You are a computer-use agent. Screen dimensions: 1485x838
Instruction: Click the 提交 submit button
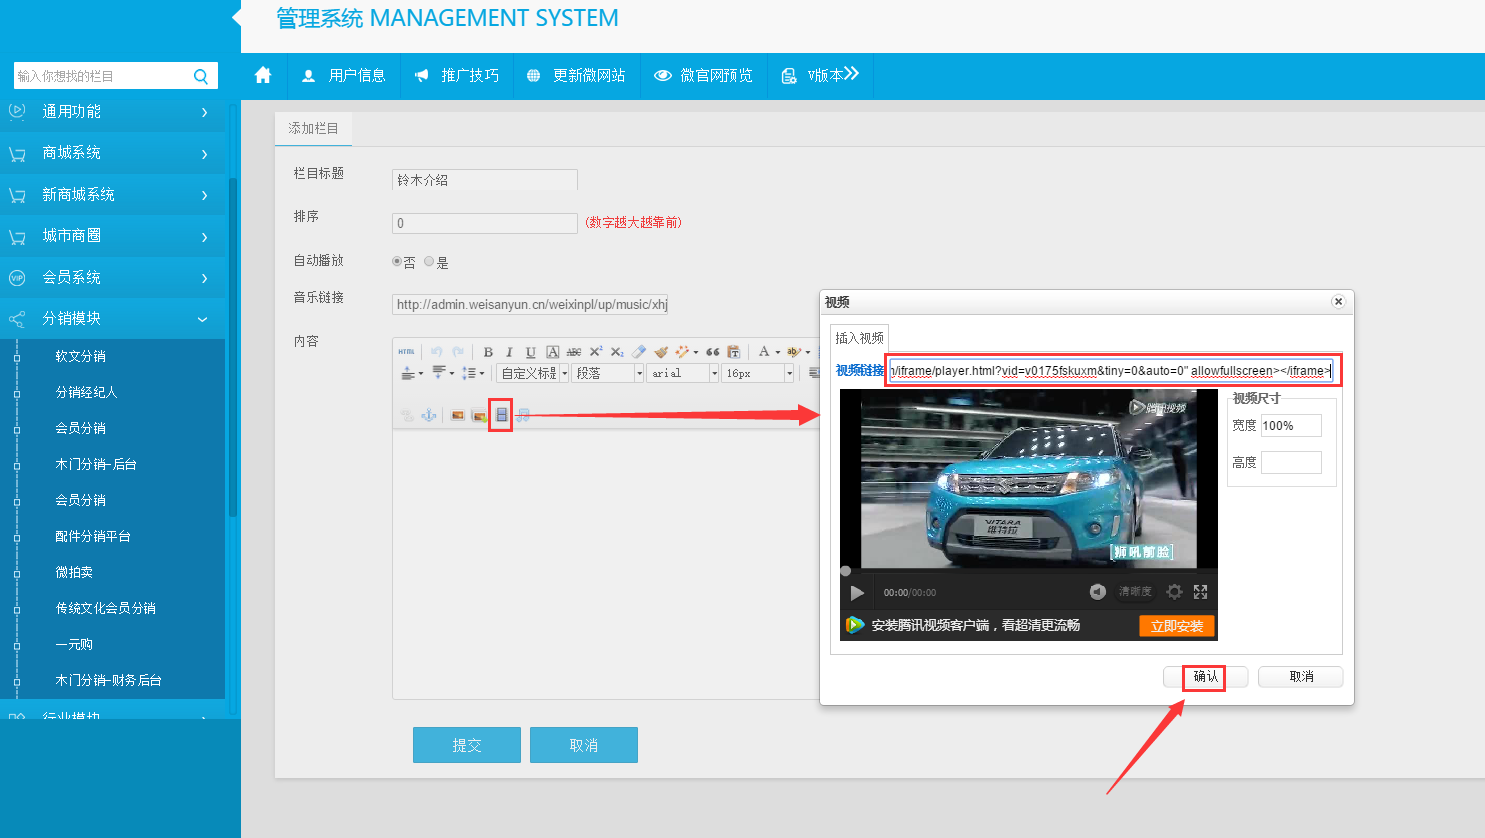pyautogui.click(x=467, y=745)
